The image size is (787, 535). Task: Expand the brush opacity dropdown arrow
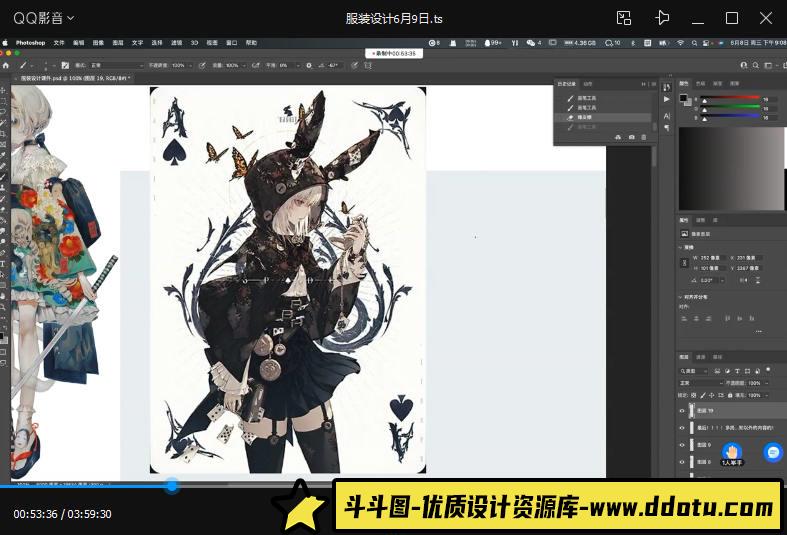click(x=190, y=66)
